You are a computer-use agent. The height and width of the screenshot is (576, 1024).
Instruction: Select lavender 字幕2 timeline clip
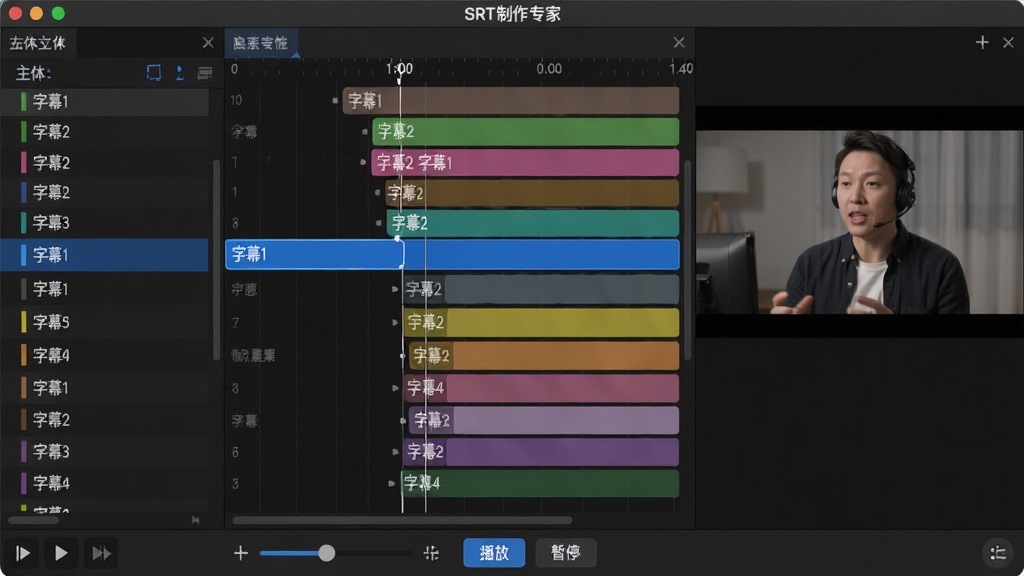tap(544, 421)
